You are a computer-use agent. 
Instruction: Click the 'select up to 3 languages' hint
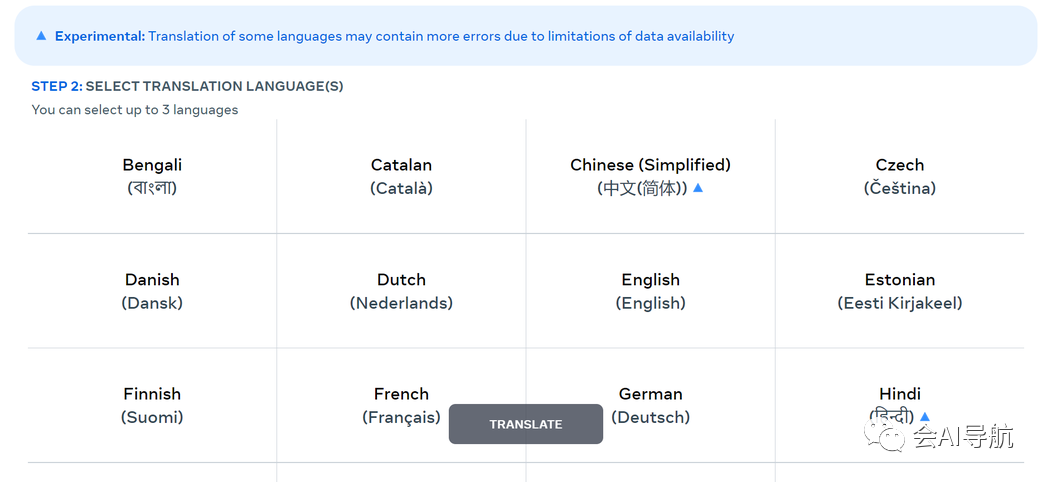point(135,110)
